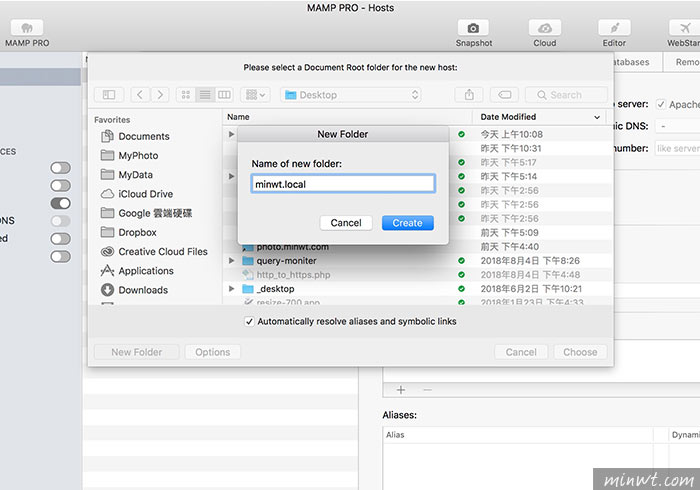Click the tags icon in file dialog
The image size is (700, 490).
click(x=504, y=95)
